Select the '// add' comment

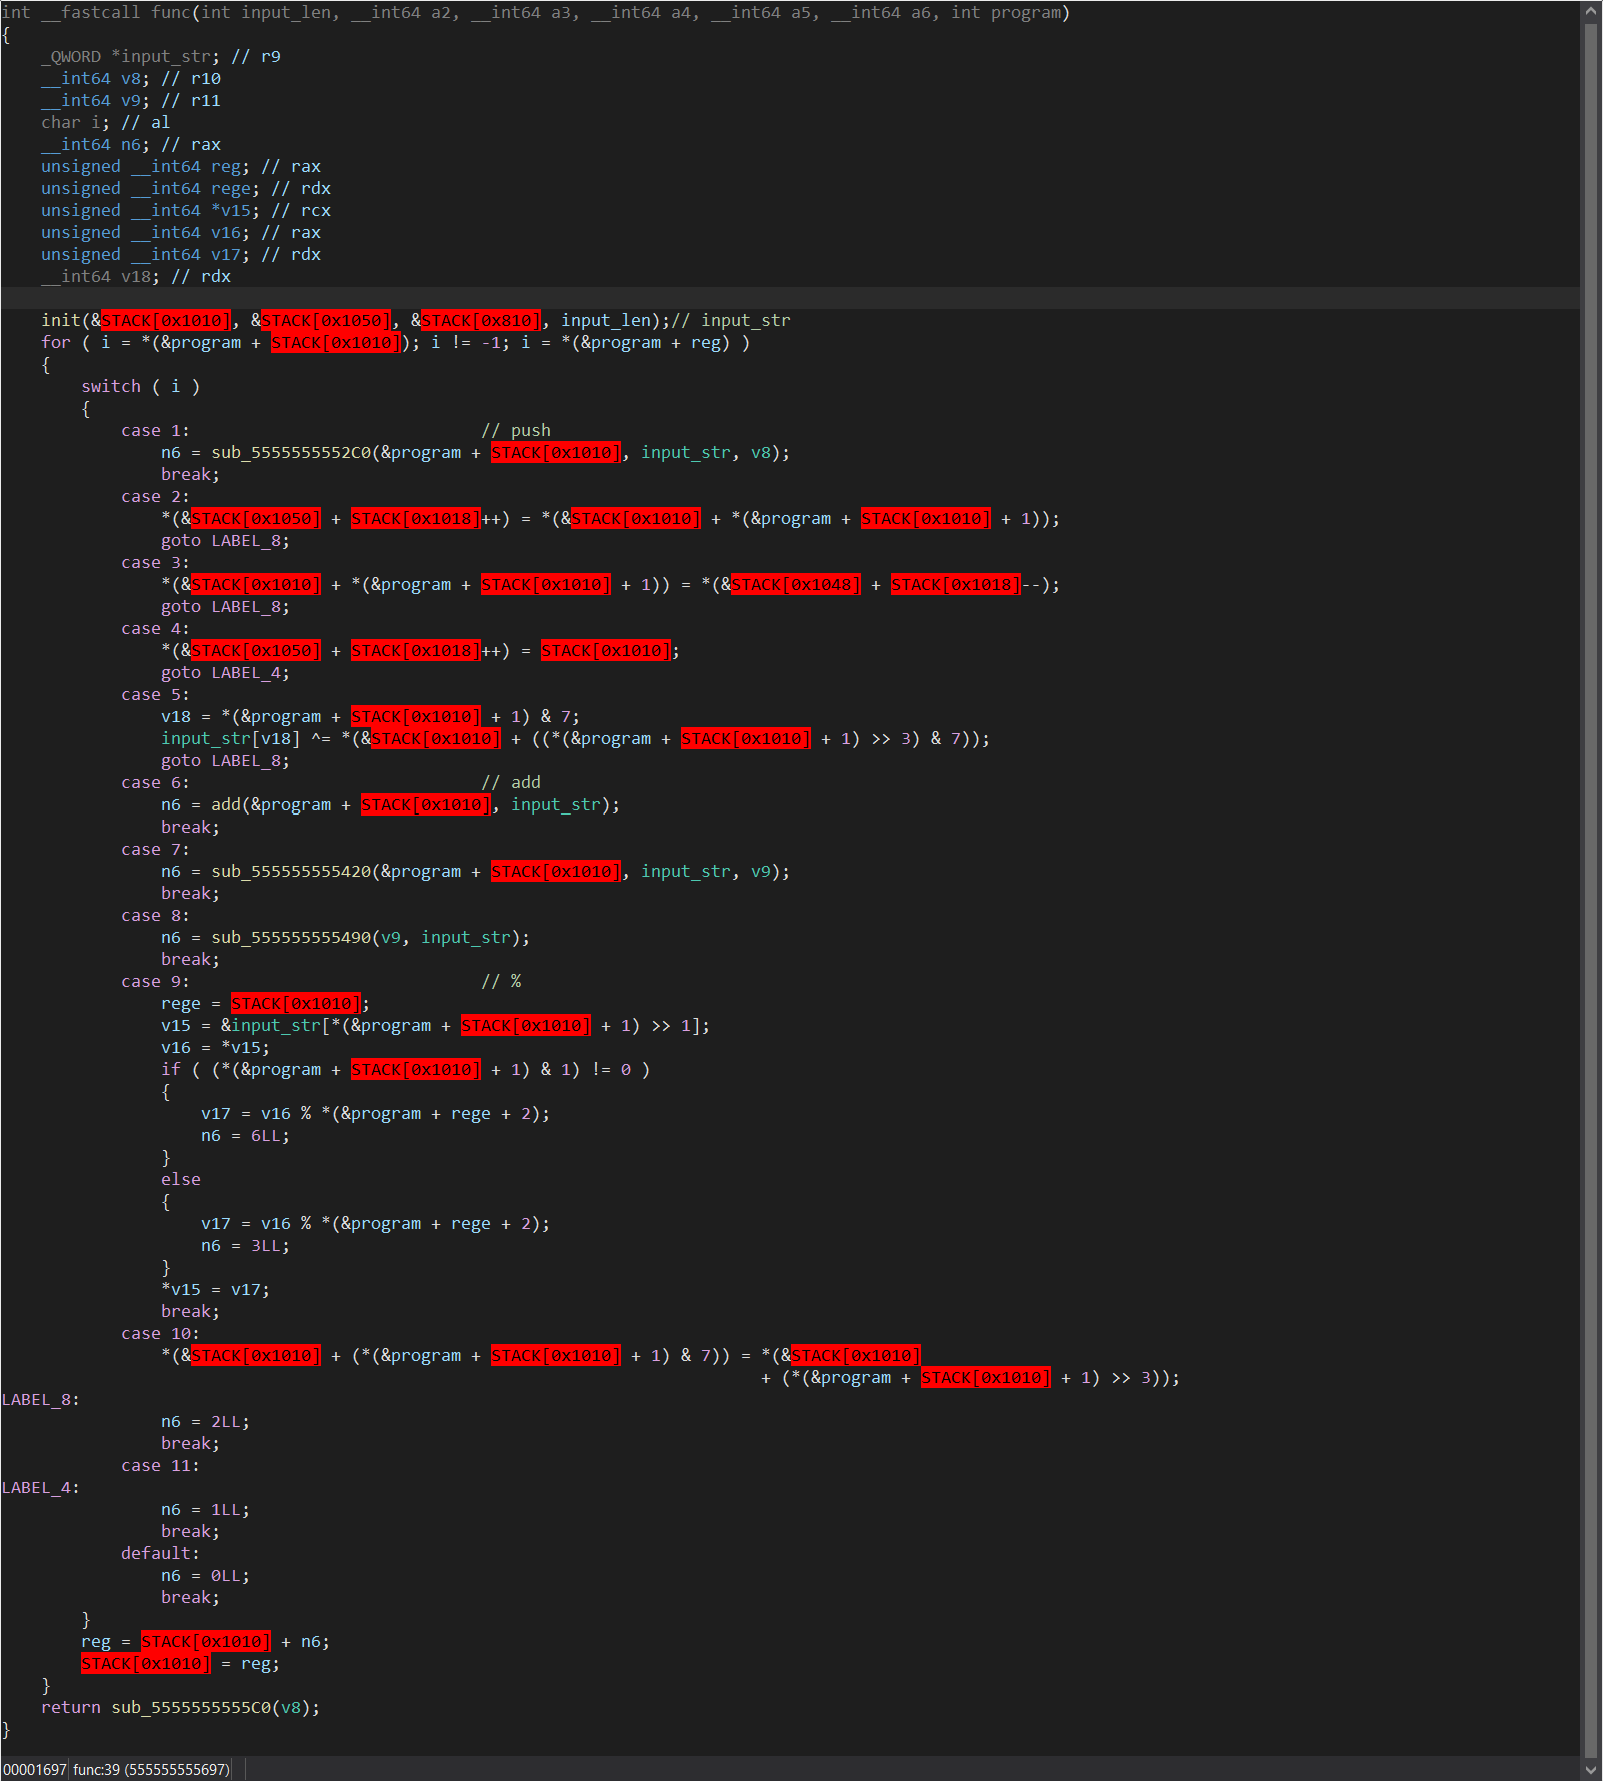(511, 783)
